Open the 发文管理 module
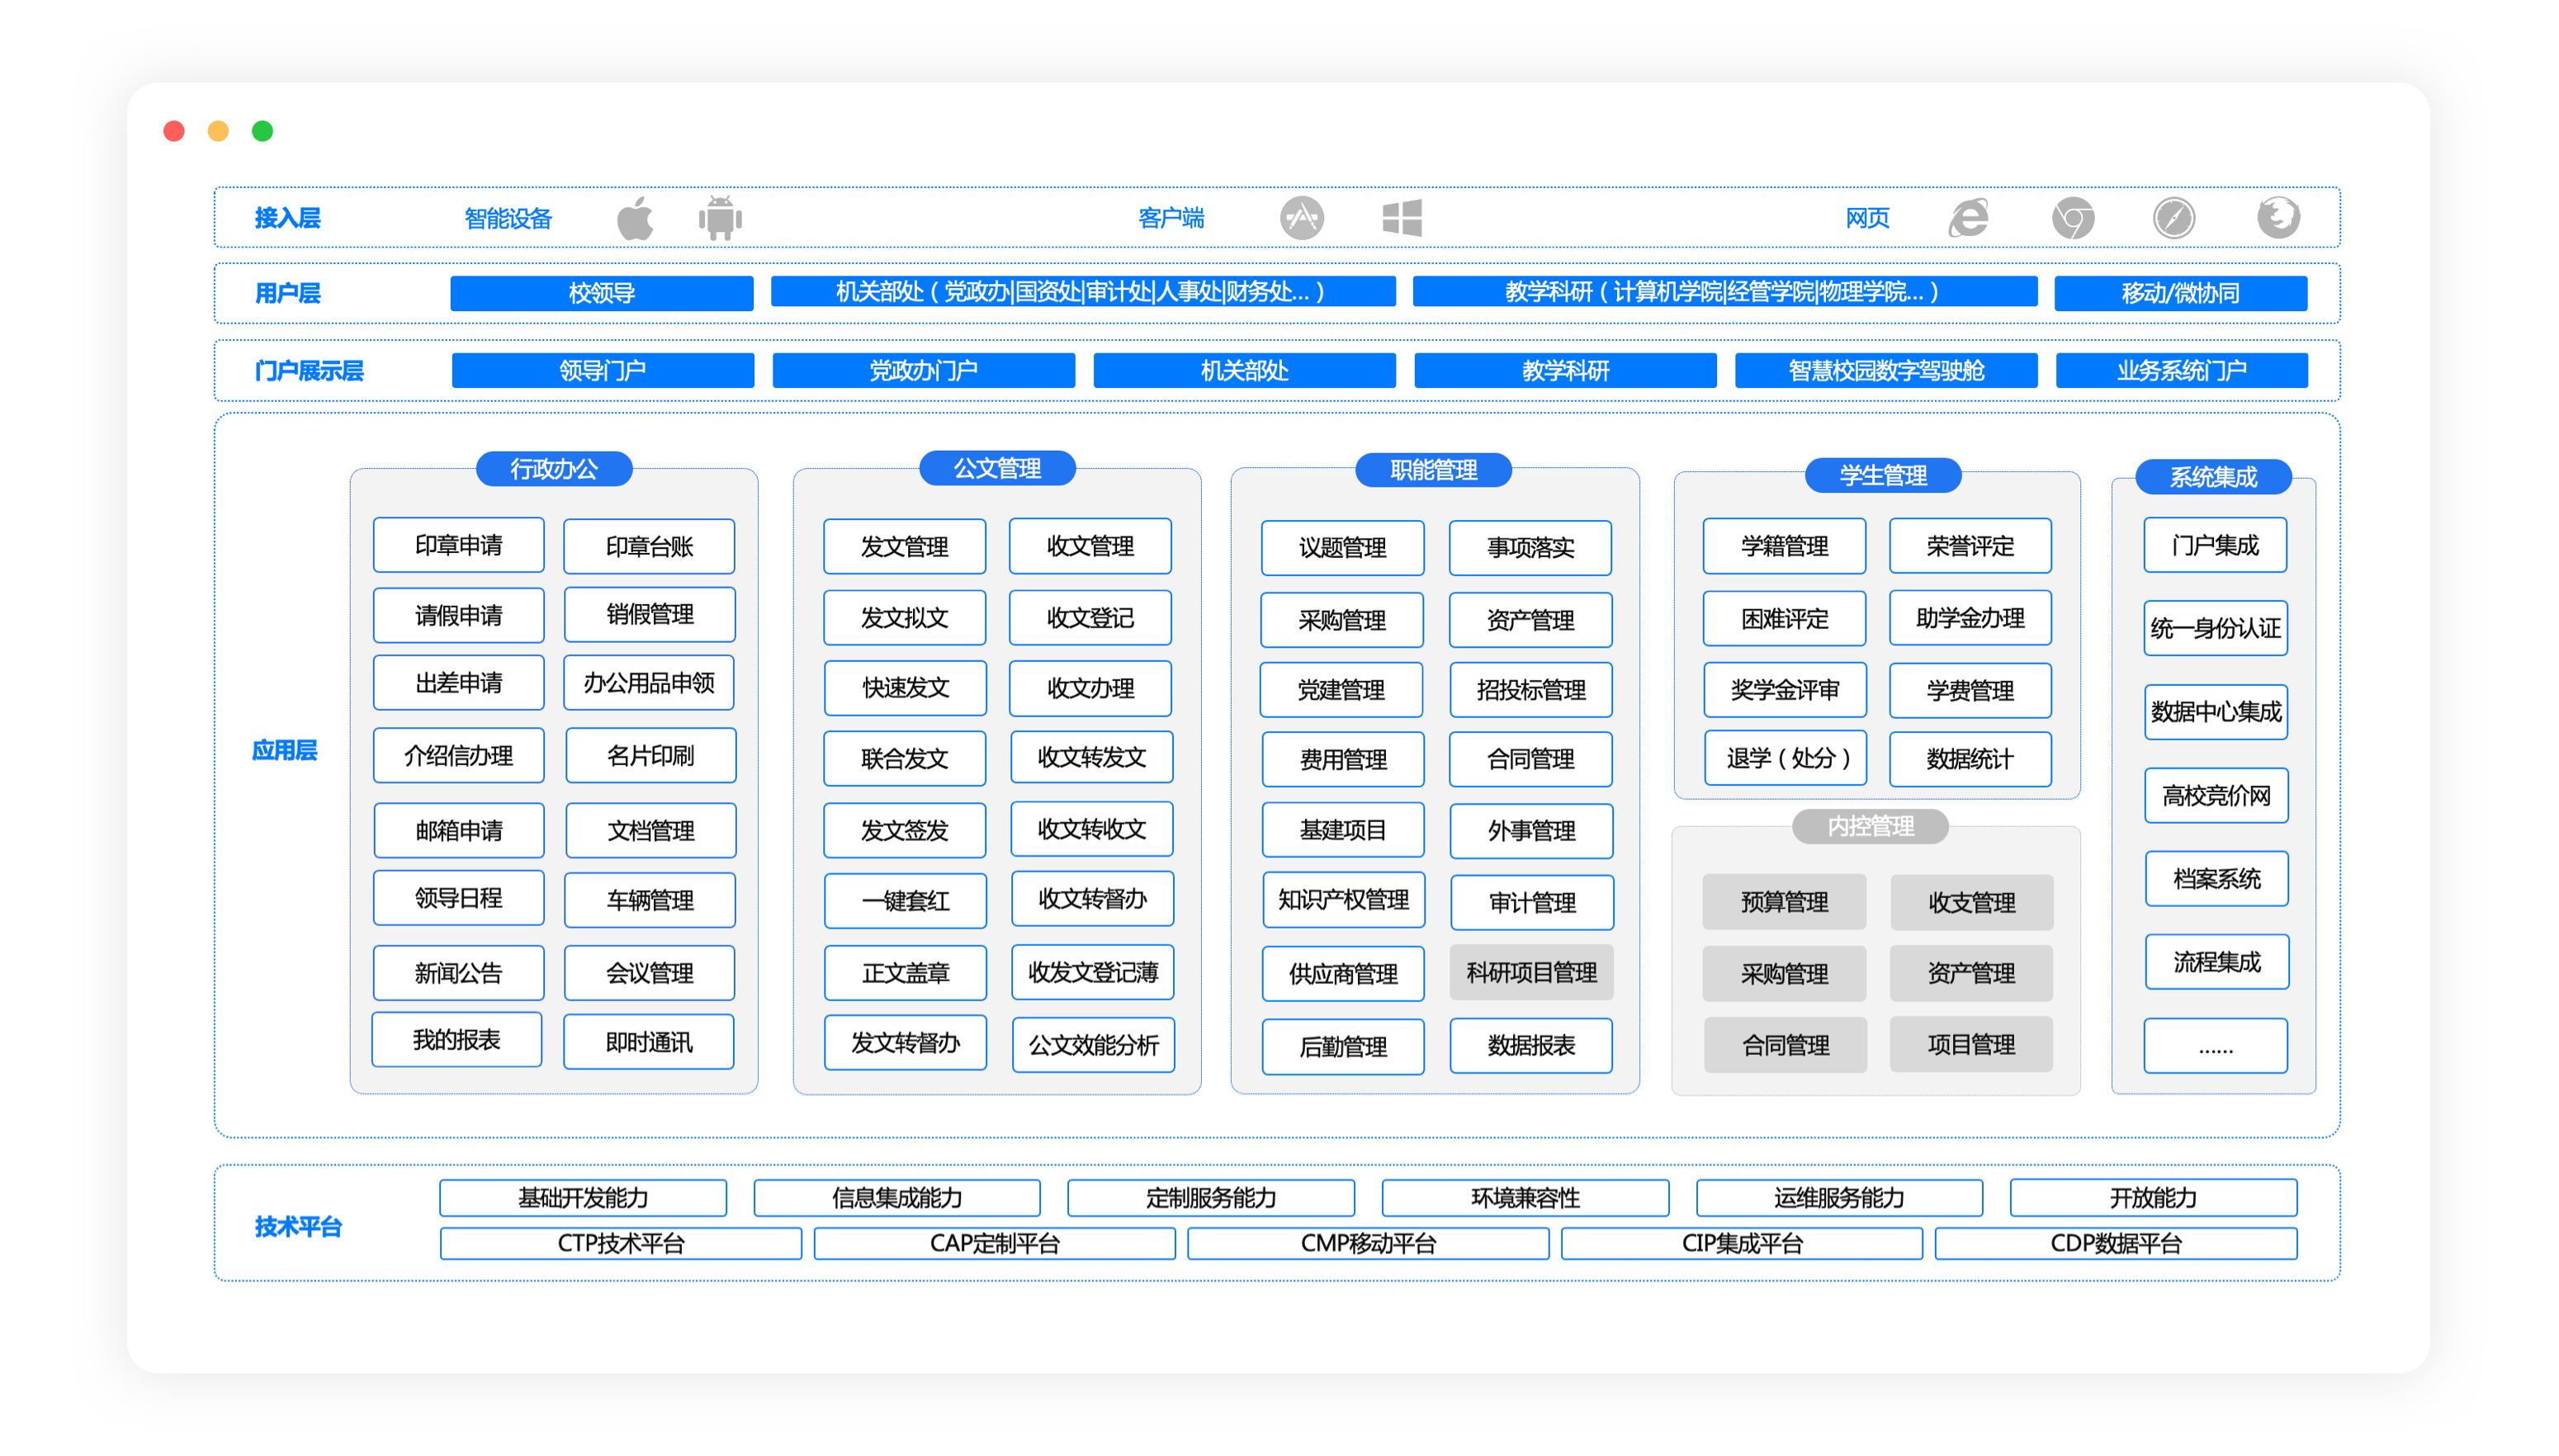The width and height of the screenshot is (2559, 1456). [x=904, y=547]
